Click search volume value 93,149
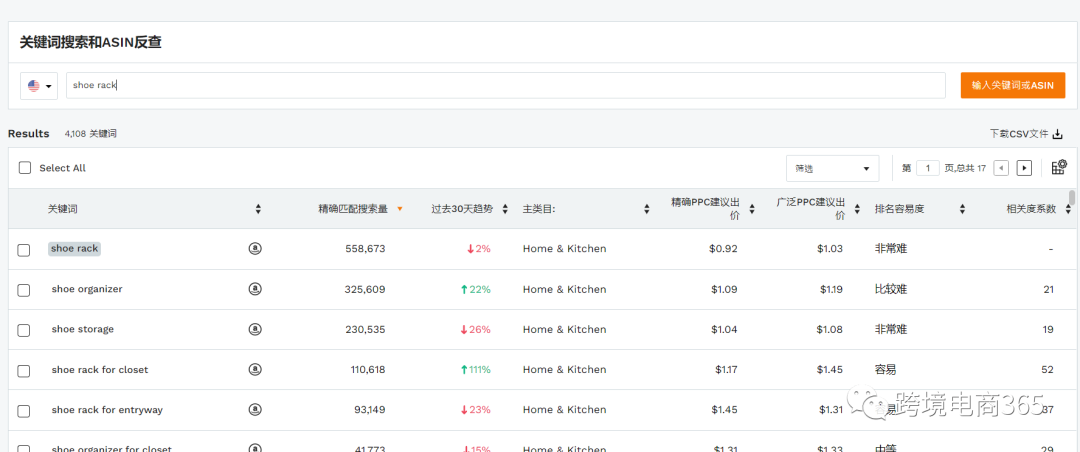1080x452 pixels. click(x=370, y=410)
